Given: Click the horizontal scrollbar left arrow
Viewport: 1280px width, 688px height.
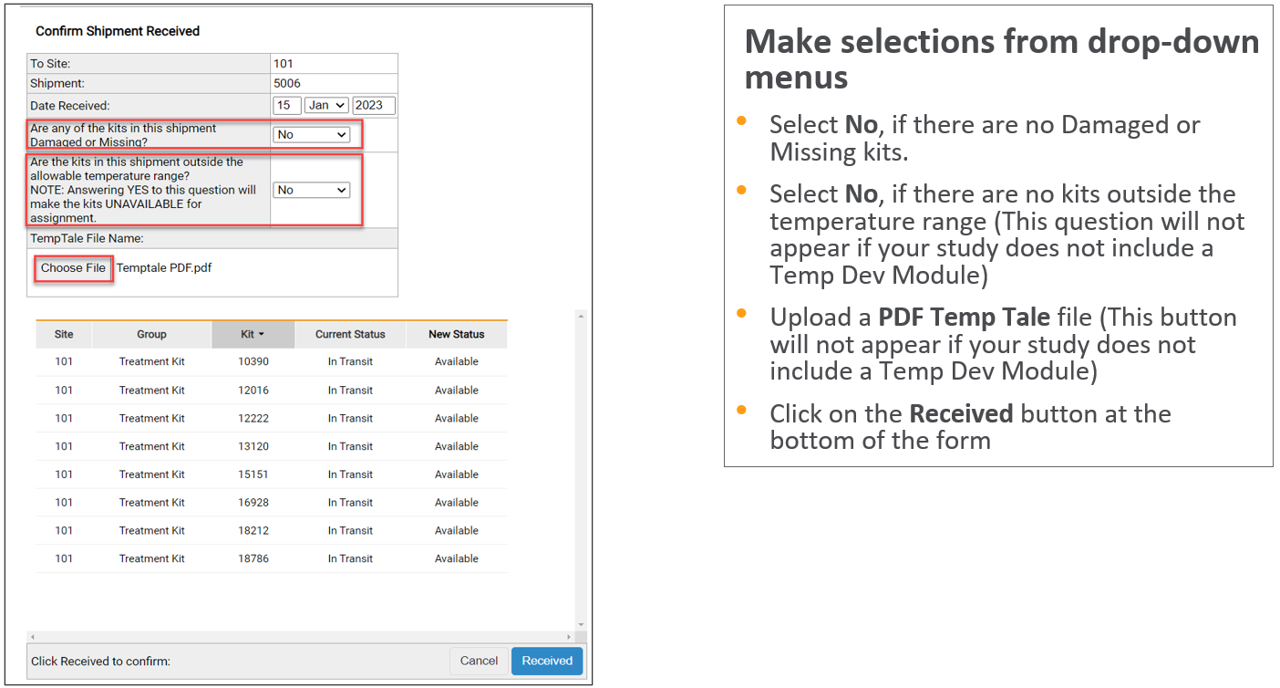Looking at the screenshot, I should (33, 637).
